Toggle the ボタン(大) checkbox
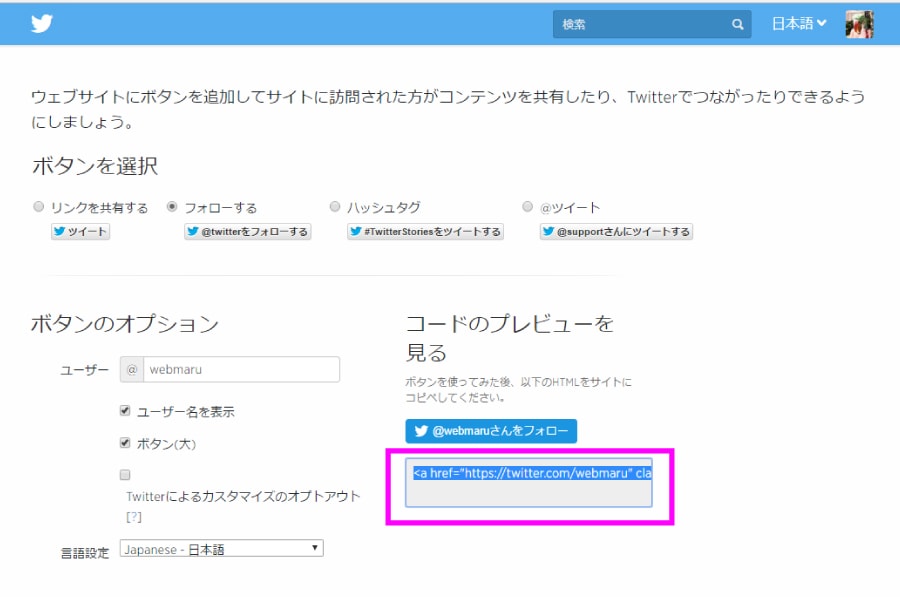The width and height of the screenshot is (900, 597). pyautogui.click(x=125, y=443)
